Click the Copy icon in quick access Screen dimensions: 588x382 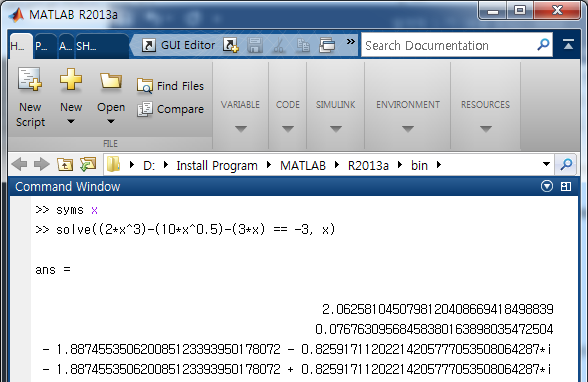point(303,45)
